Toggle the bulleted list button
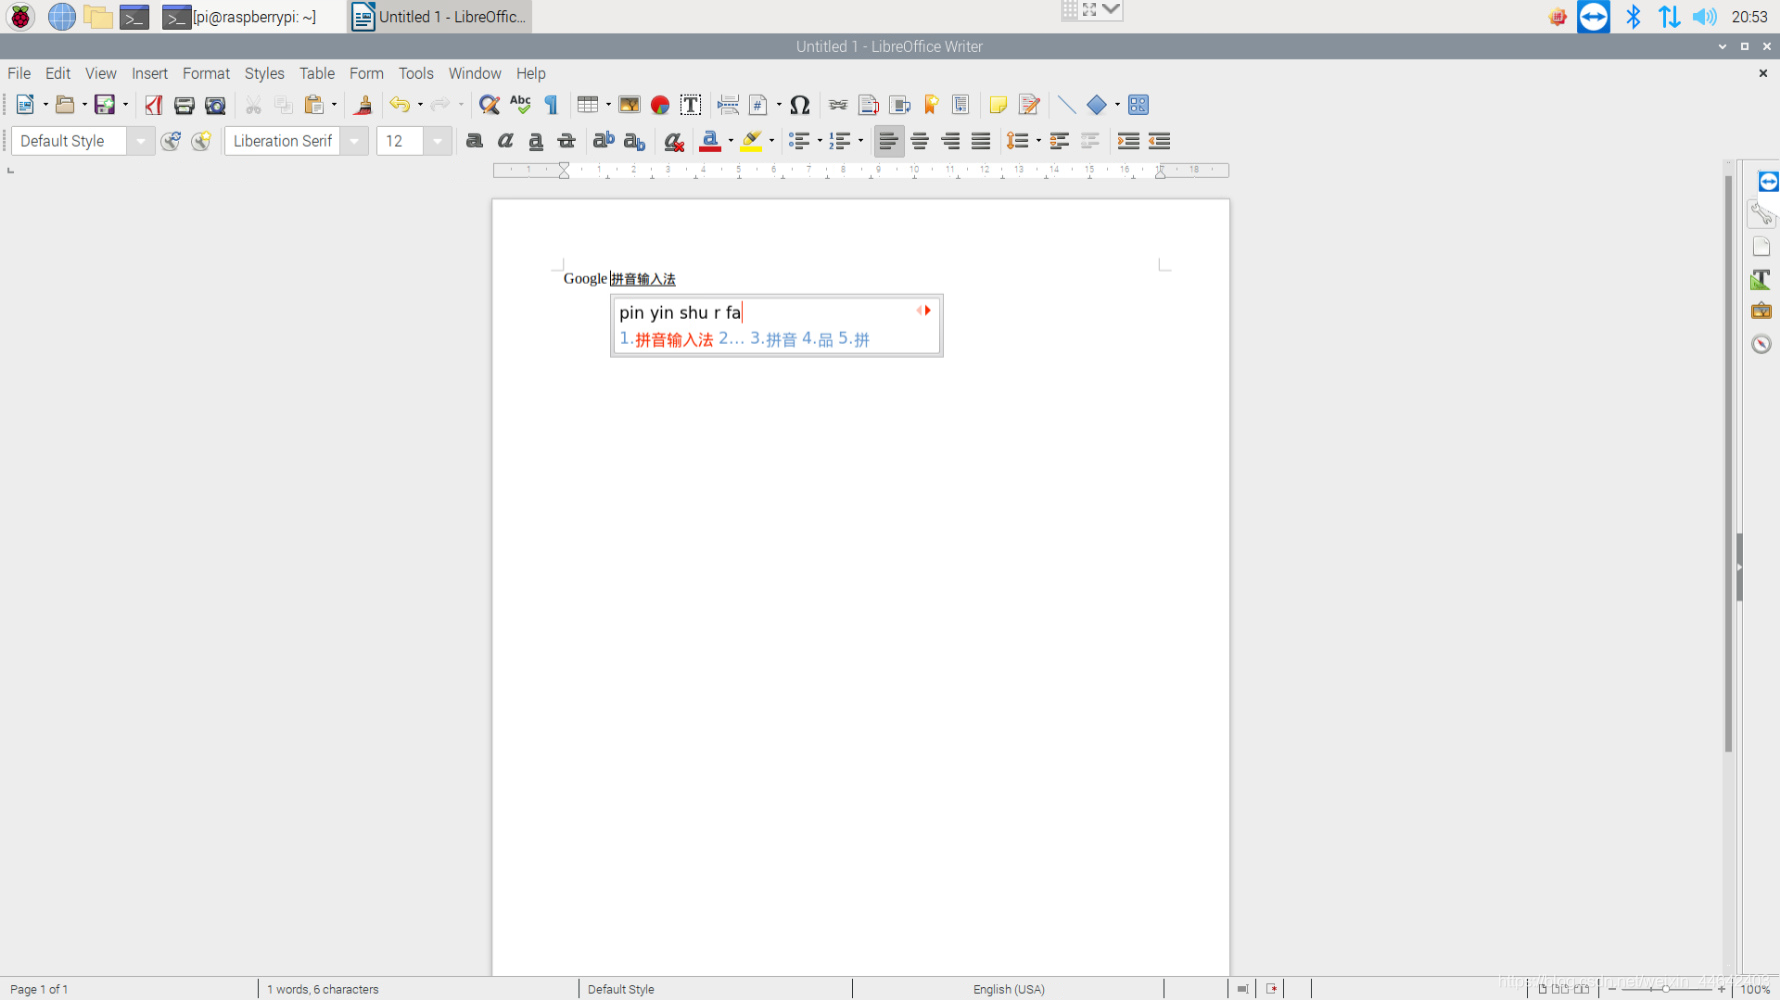Viewport: 1780px width, 1000px height. click(x=799, y=141)
